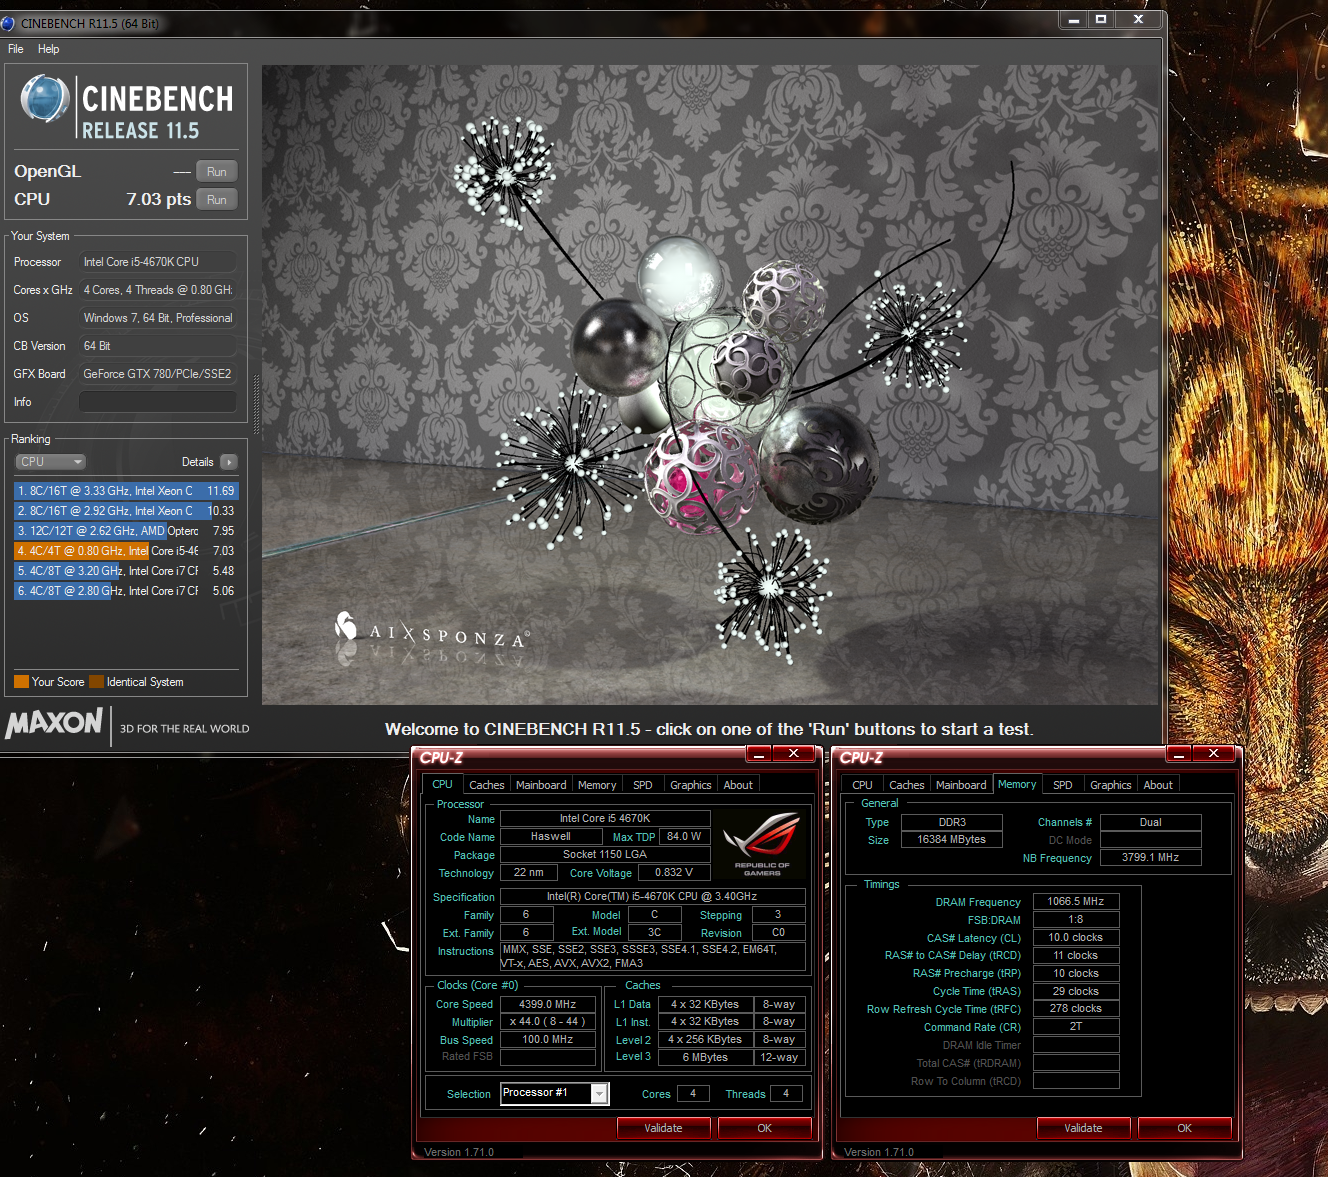1328x1177 pixels.
Task: Open the File menu in Cinebench
Action: [x=16, y=49]
